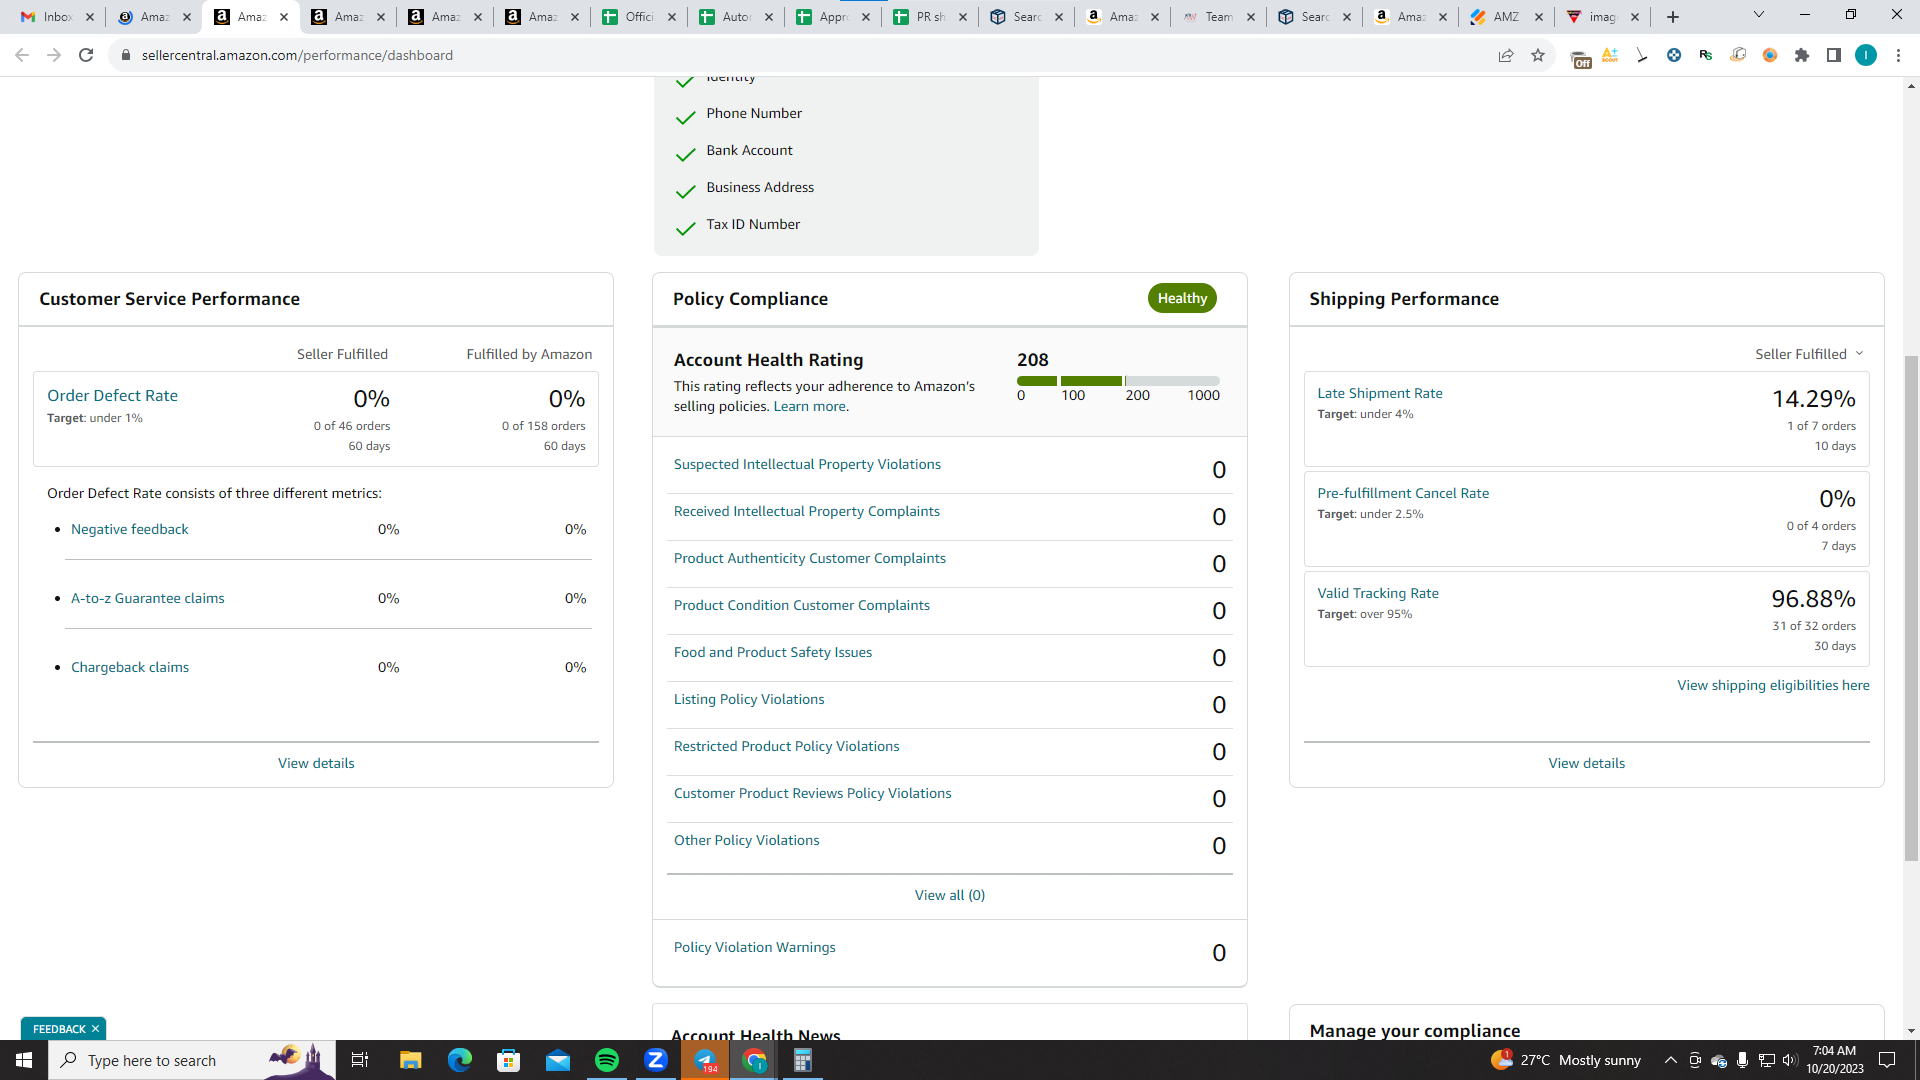
Task: Reload the Seller Central page
Action: pos(86,55)
